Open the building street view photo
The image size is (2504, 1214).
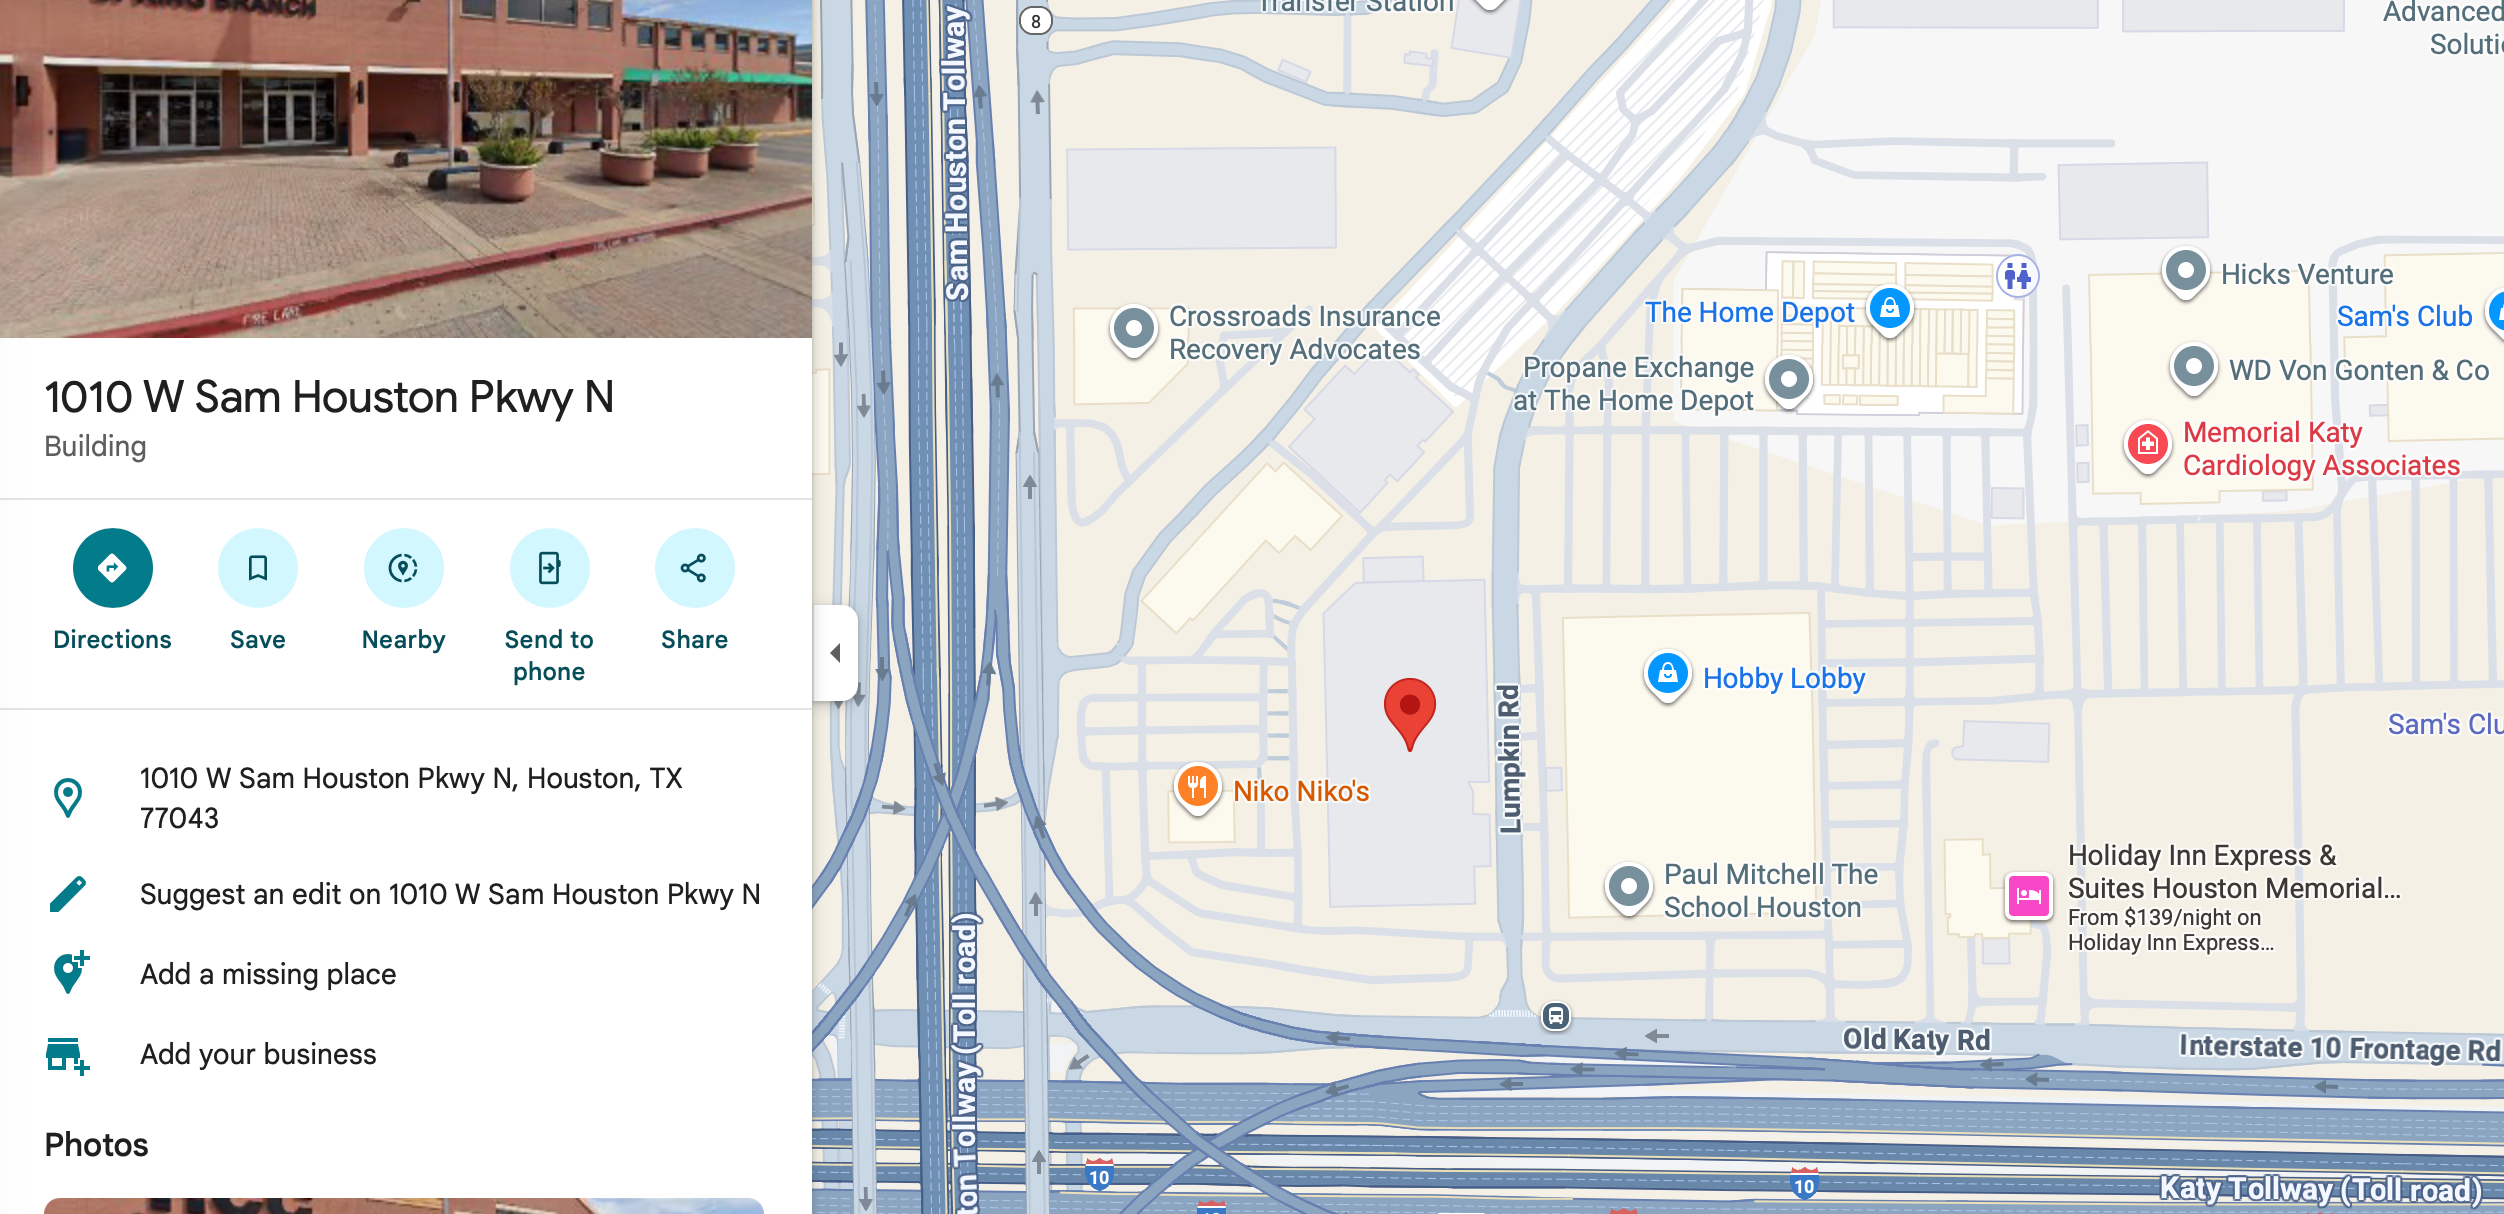point(406,168)
